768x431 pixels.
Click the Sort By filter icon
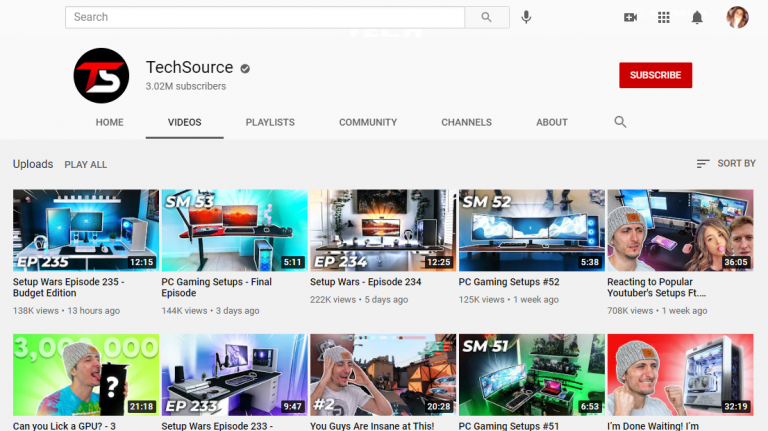[703, 164]
